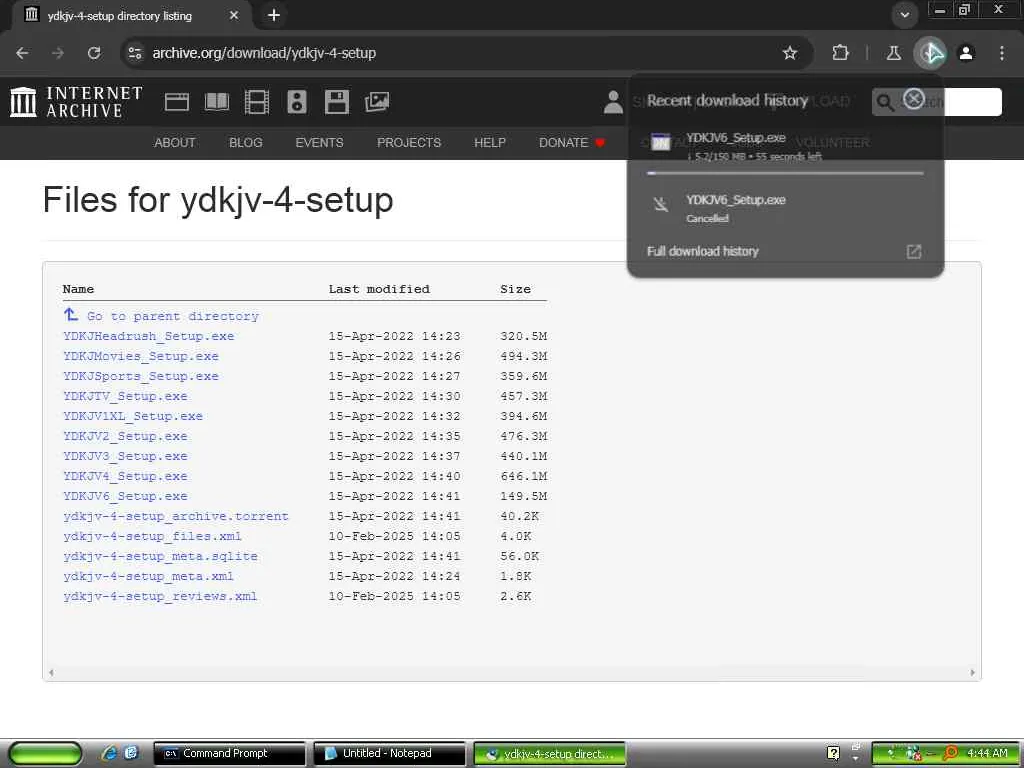The image size is (1024, 768).
Task: Click the green Start button
Action: coord(46,754)
